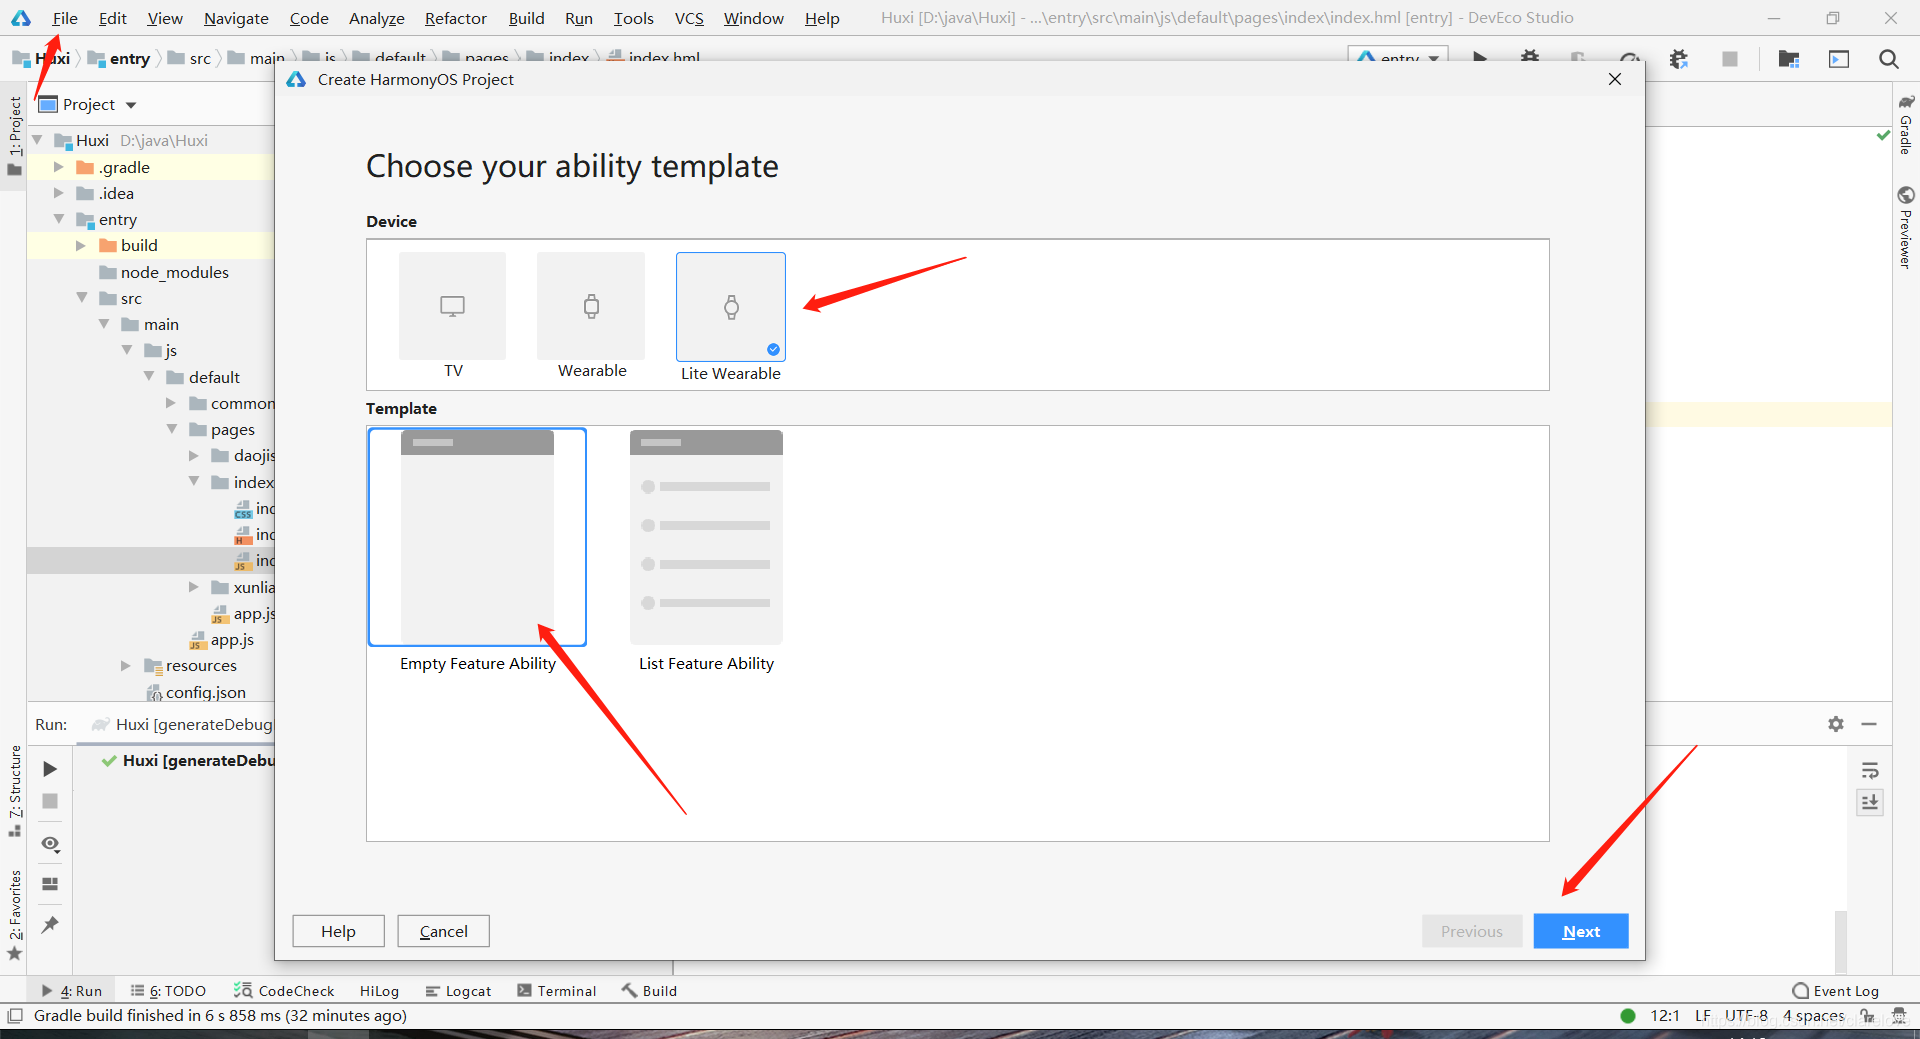
Task: Click the 4 spaces indent setting
Action: [x=1814, y=1016]
